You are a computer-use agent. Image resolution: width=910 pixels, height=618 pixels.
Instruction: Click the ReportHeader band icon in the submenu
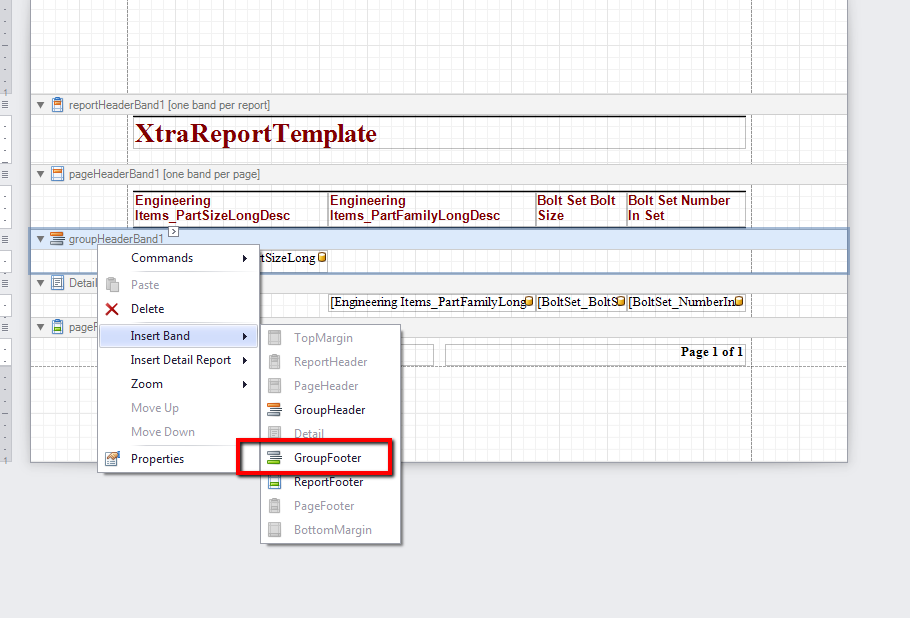tap(275, 361)
